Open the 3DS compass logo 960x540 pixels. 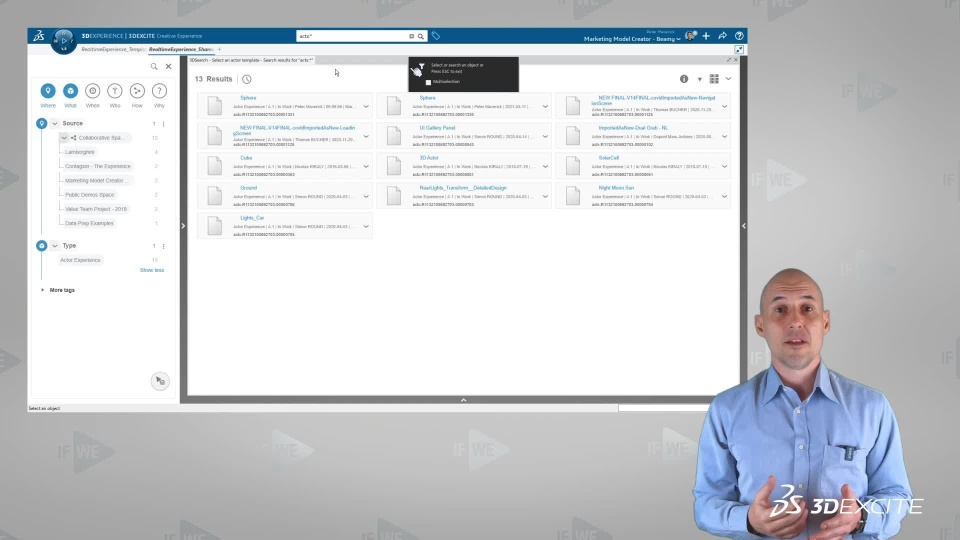point(39,36)
